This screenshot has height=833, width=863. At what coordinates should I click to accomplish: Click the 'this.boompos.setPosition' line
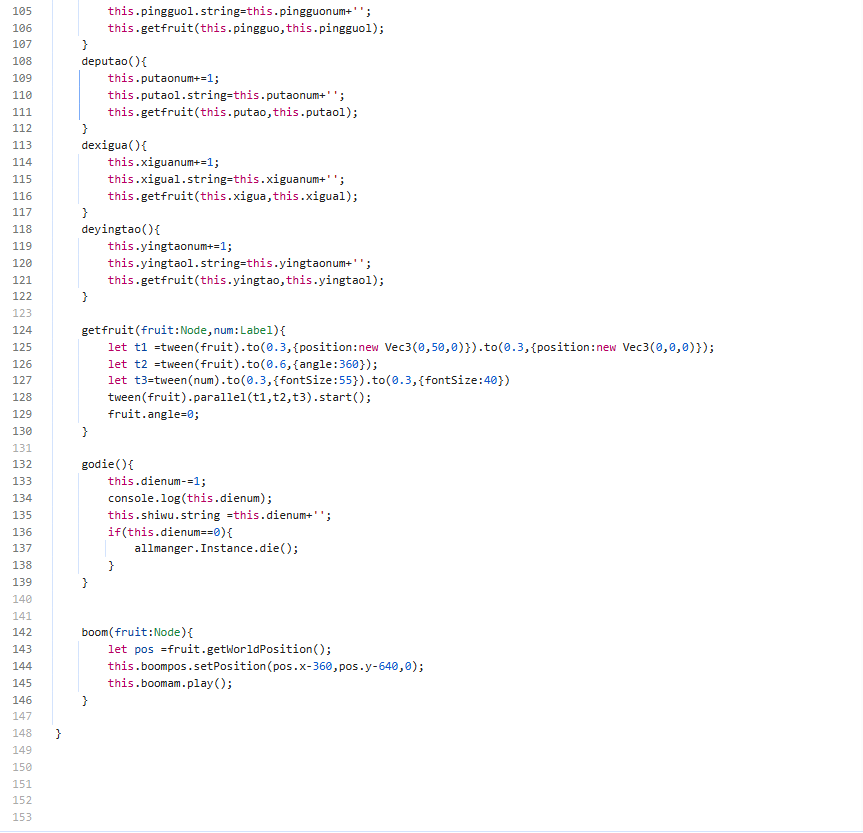[x=266, y=667]
